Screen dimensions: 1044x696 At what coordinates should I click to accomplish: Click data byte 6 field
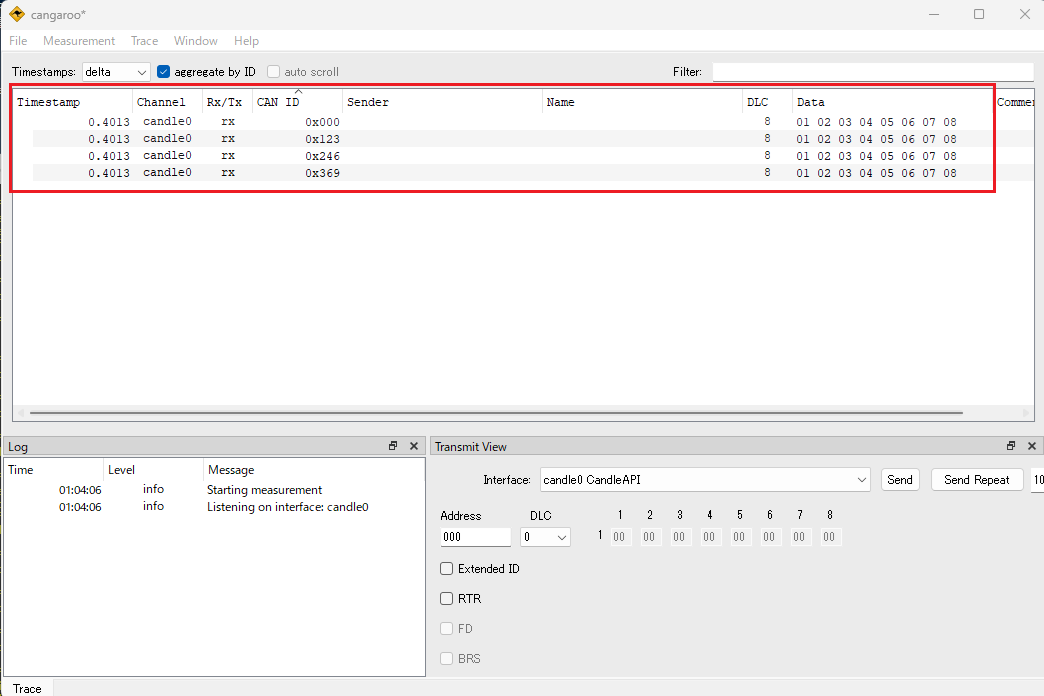(x=770, y=537)
